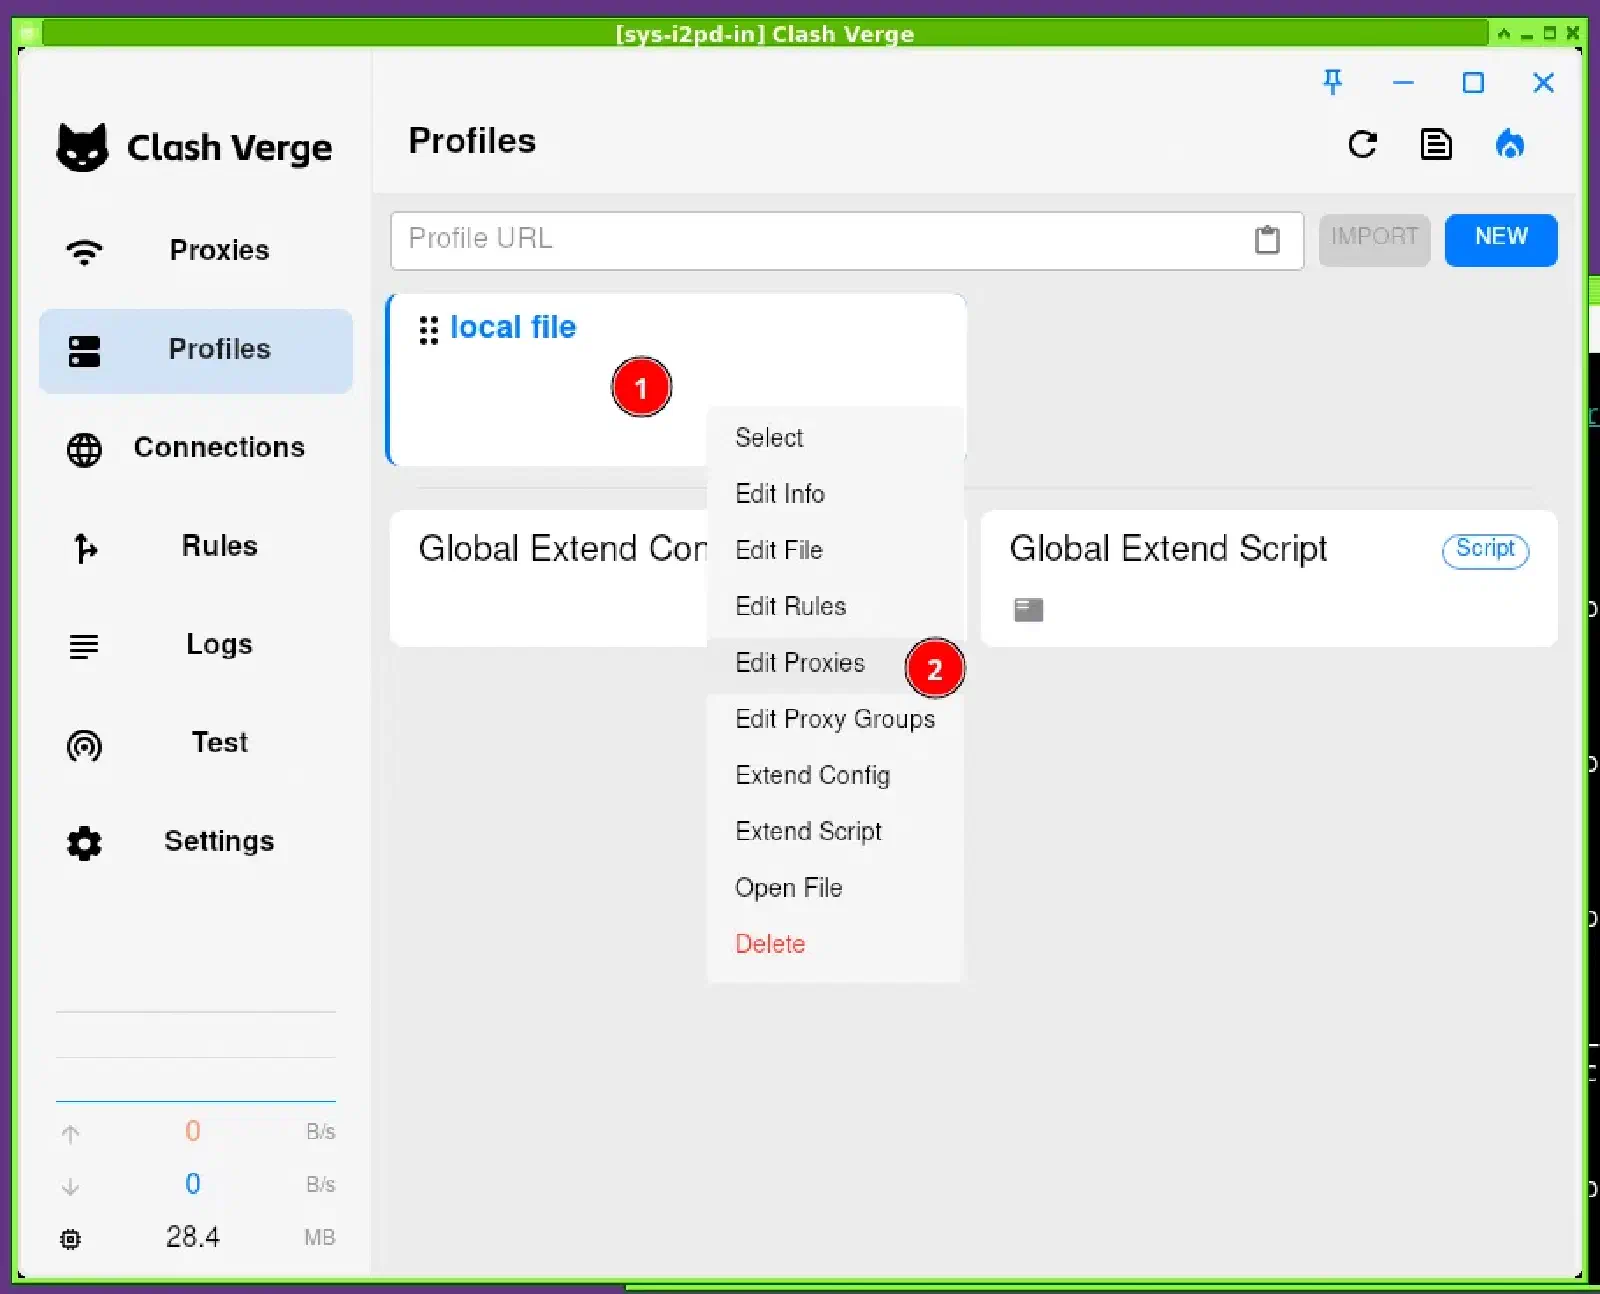Click the upload speed arrow icon
Screen dimensions: 1600x1294
70,1133
